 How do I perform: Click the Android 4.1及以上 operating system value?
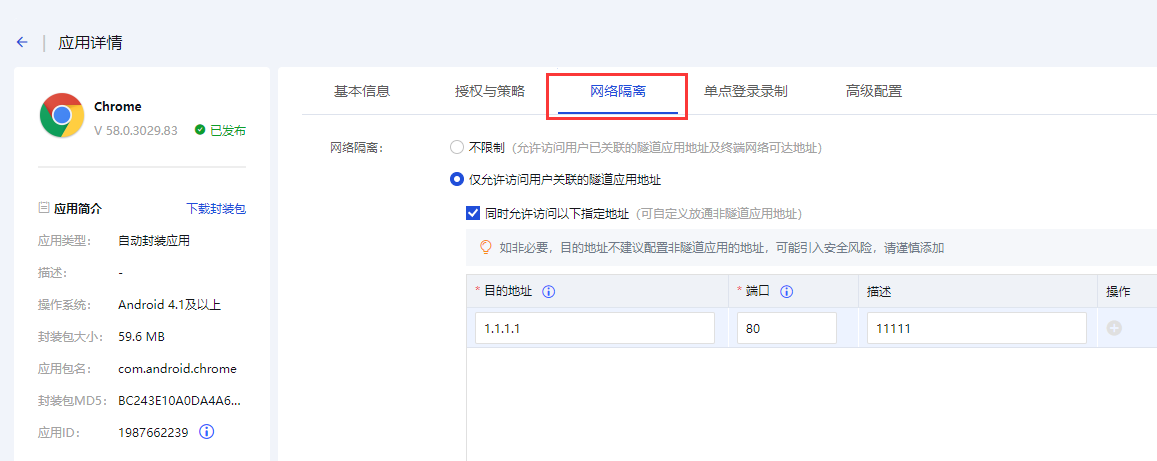pos(170,305)
